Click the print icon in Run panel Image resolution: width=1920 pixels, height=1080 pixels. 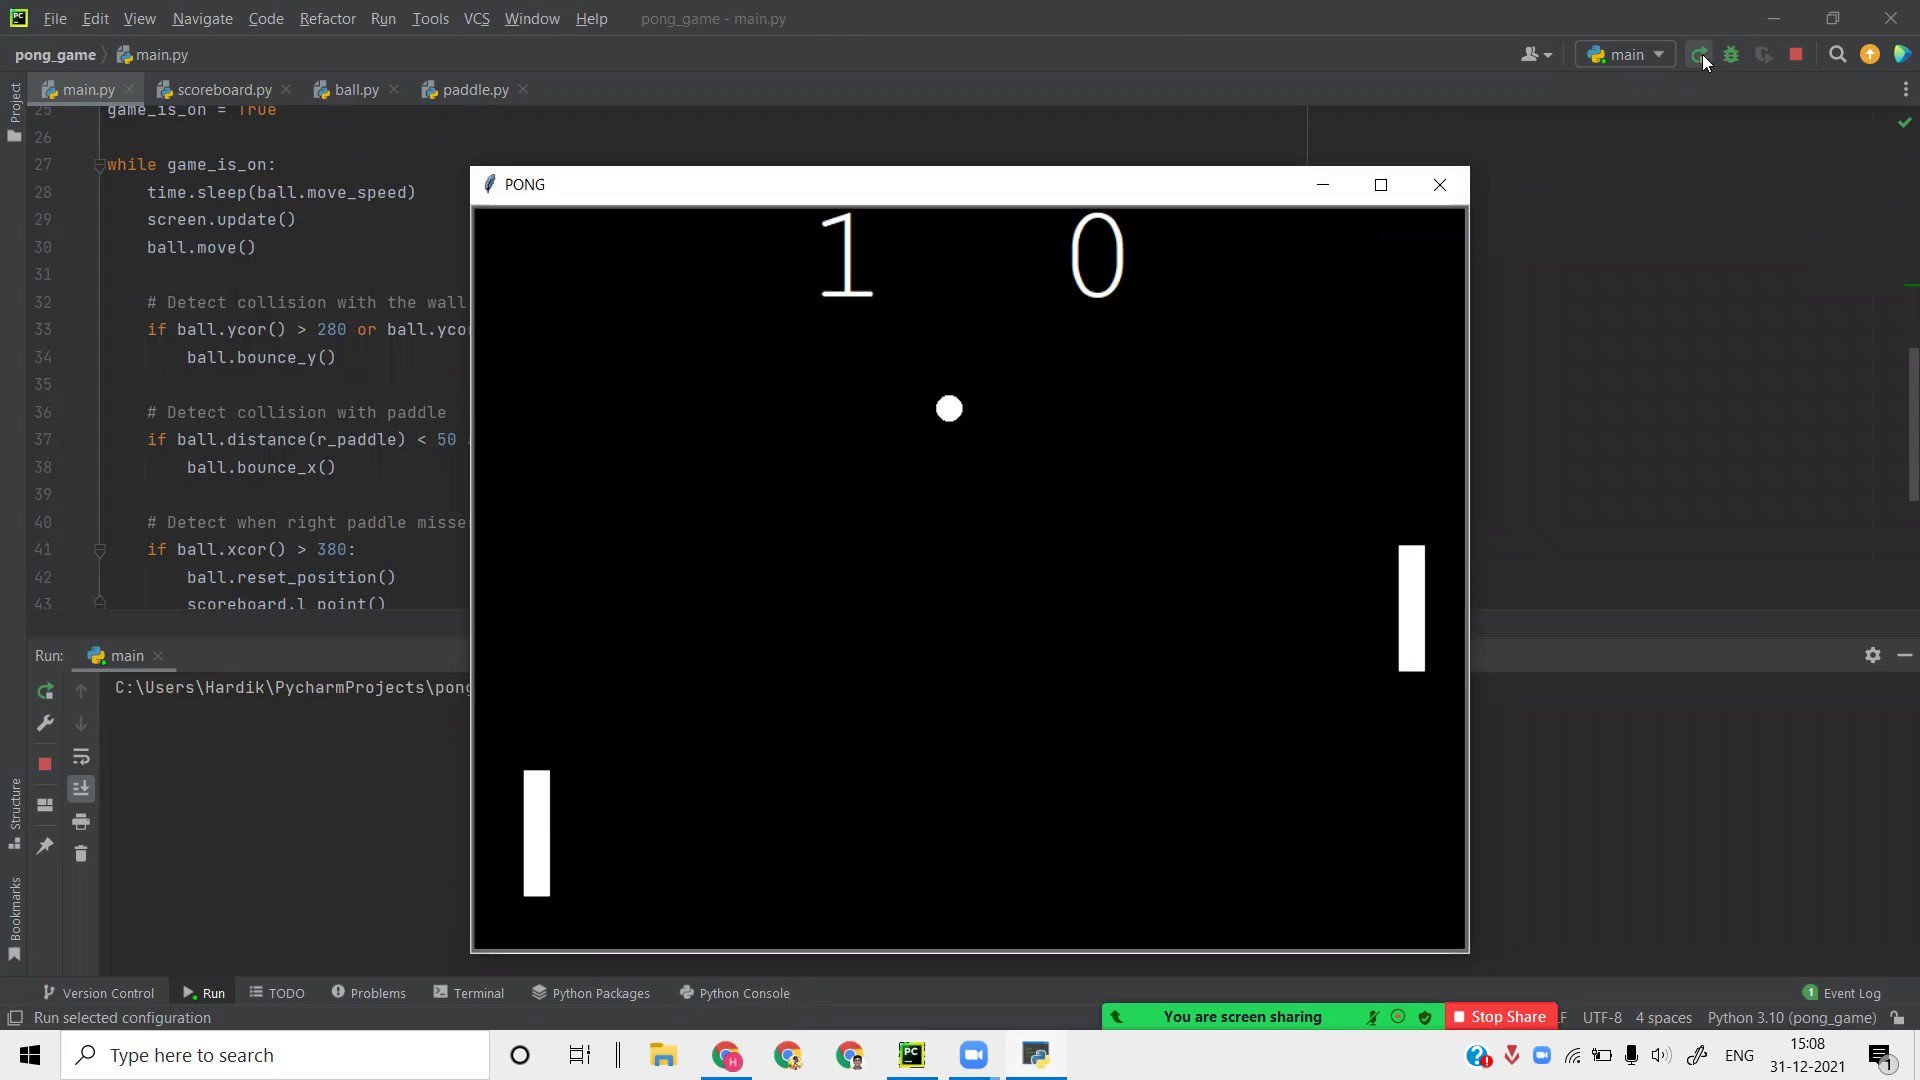click(81, 822)
